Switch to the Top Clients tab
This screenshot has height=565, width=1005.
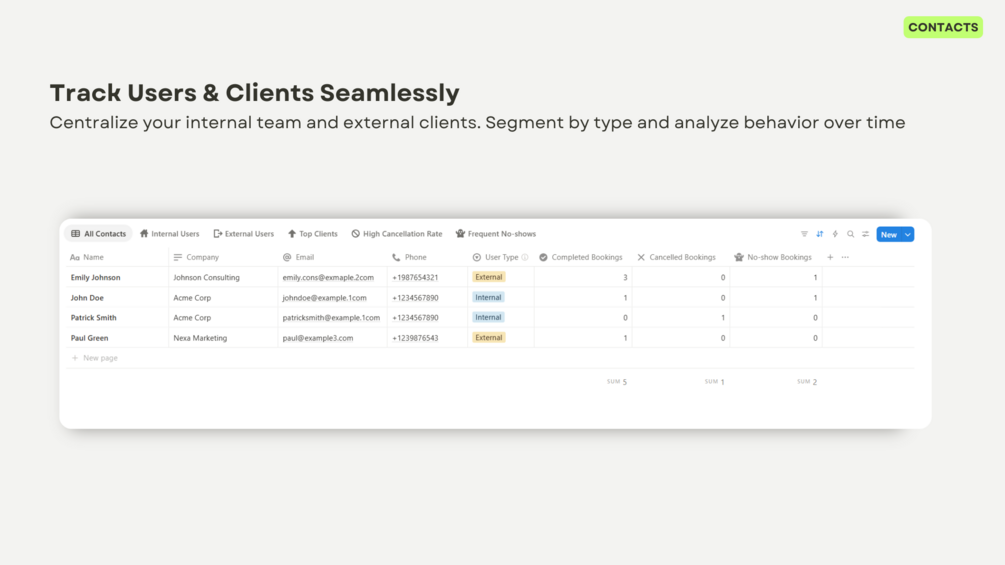point(313,234)
